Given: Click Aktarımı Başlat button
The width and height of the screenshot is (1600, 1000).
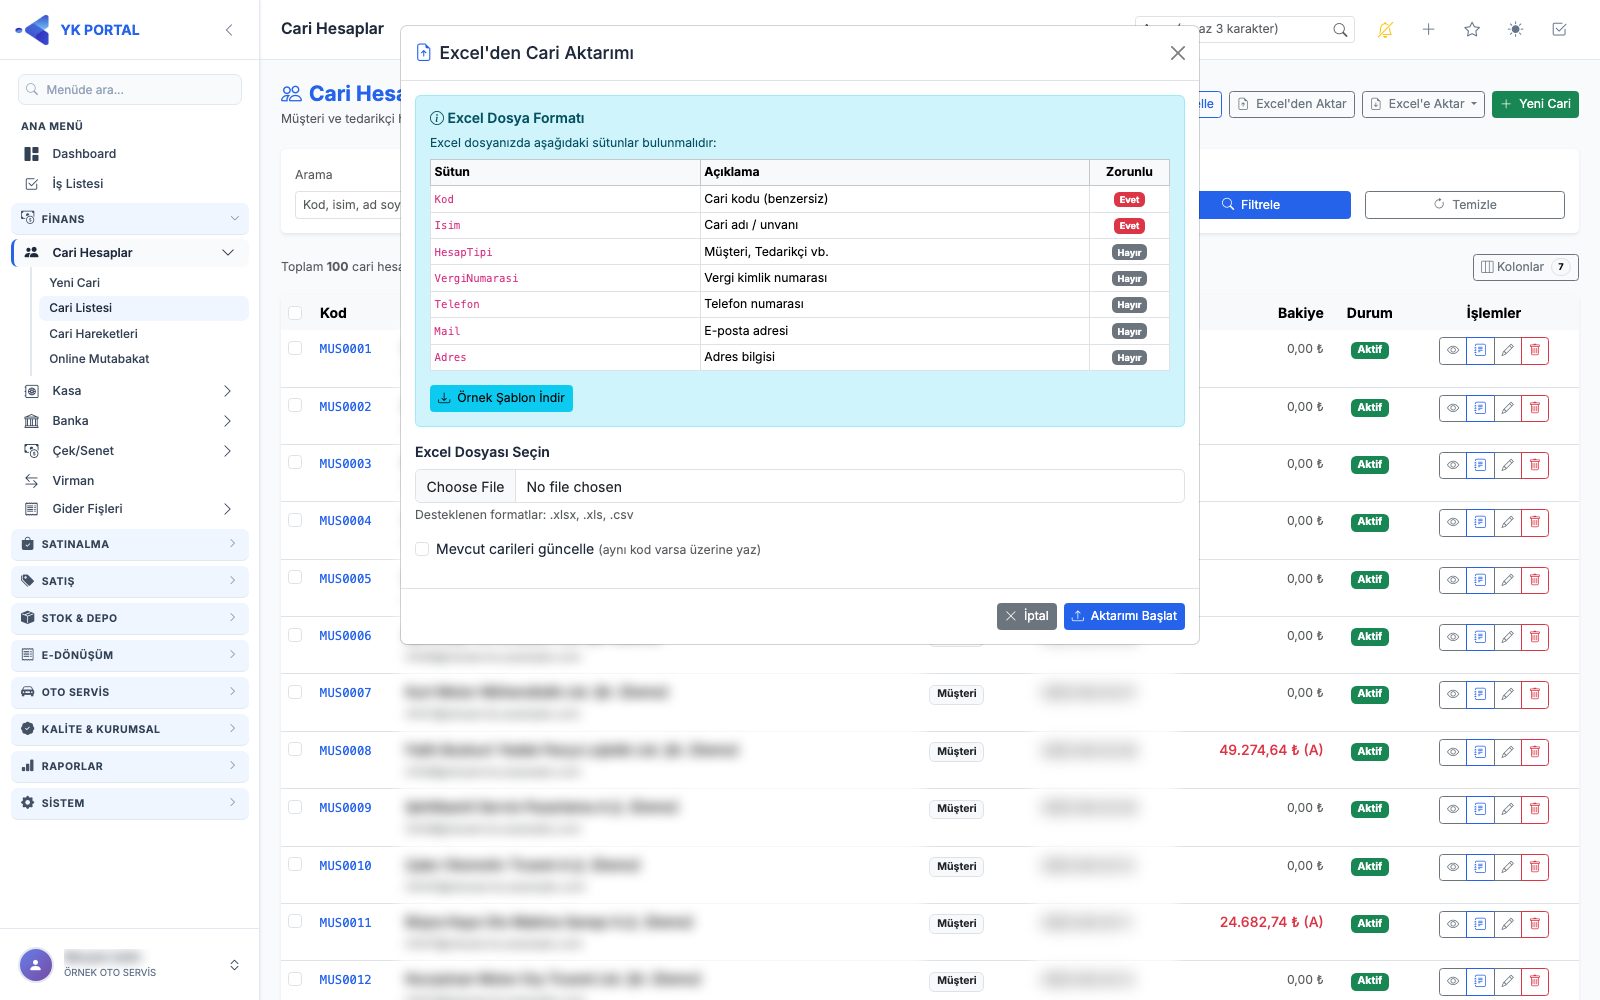Looking at the screenshot, I should (x=1124, y=616).
